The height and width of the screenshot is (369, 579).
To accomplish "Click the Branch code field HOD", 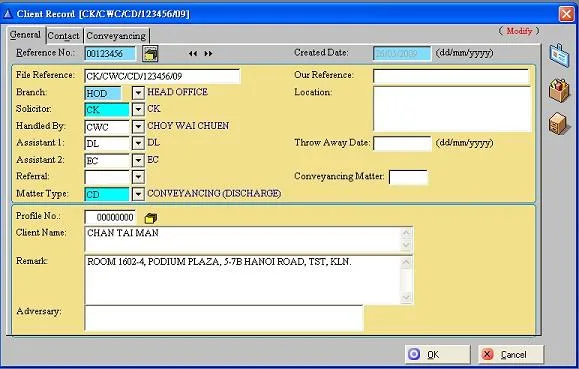I will (103, 93).
